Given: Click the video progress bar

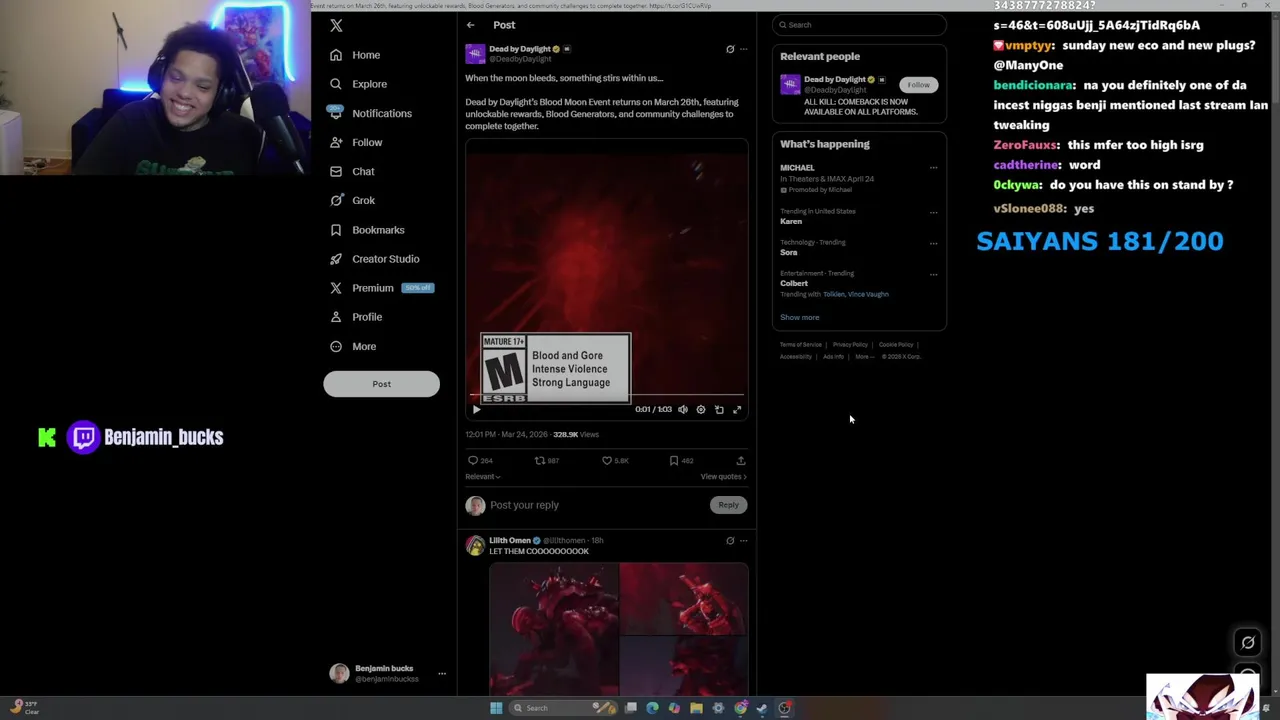Looking at the screenshot, I should 607,396.
